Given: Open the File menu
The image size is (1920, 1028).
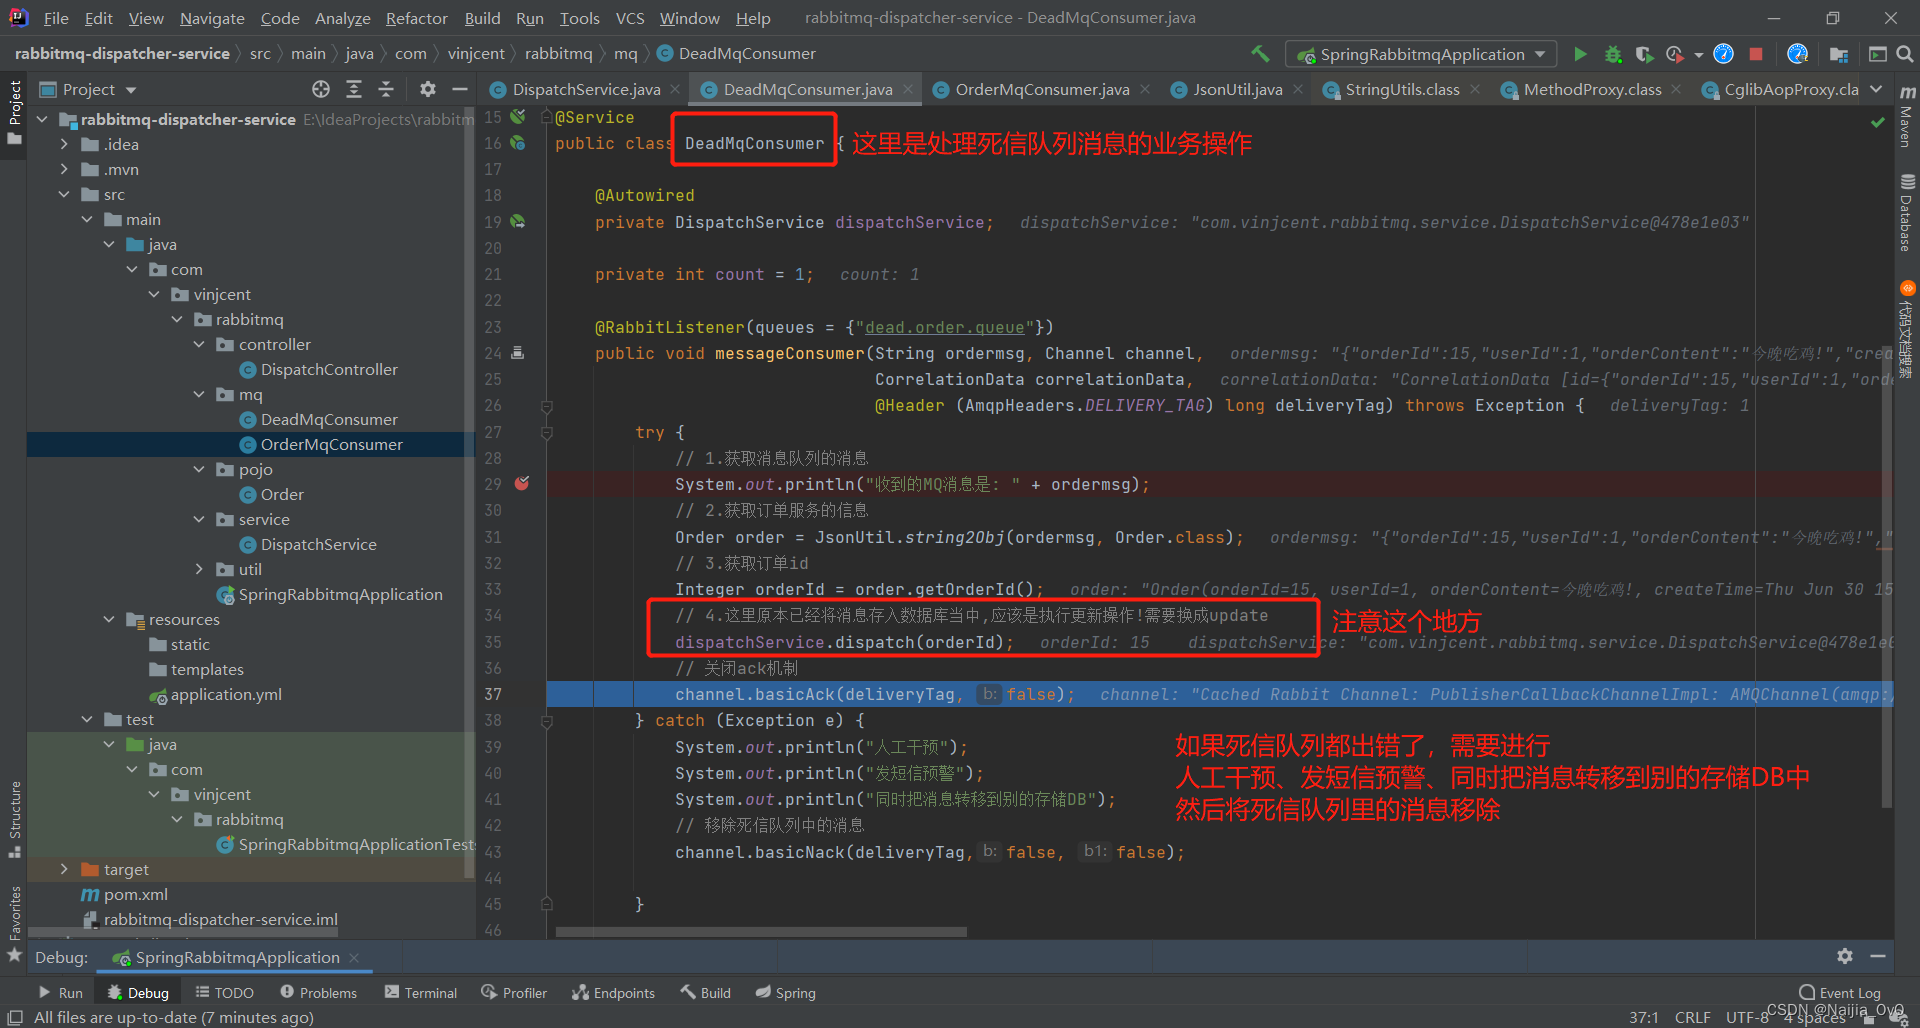Looking at the screenshot, I should coord(56,18).
